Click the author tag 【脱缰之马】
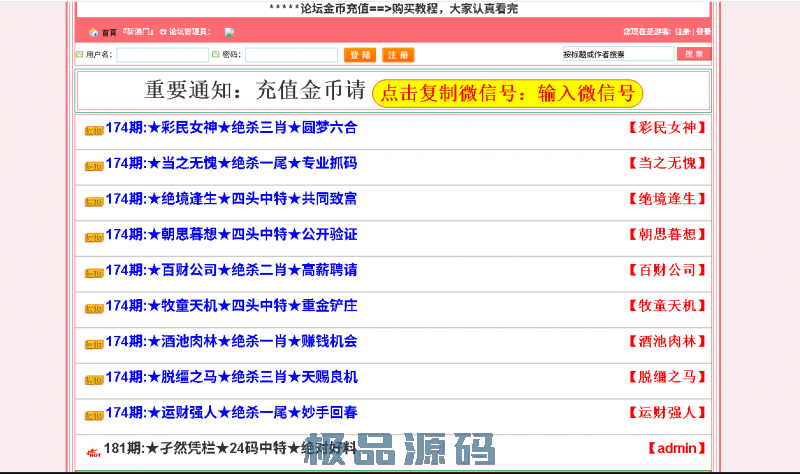The image size is (800, 474). (667, 377)
